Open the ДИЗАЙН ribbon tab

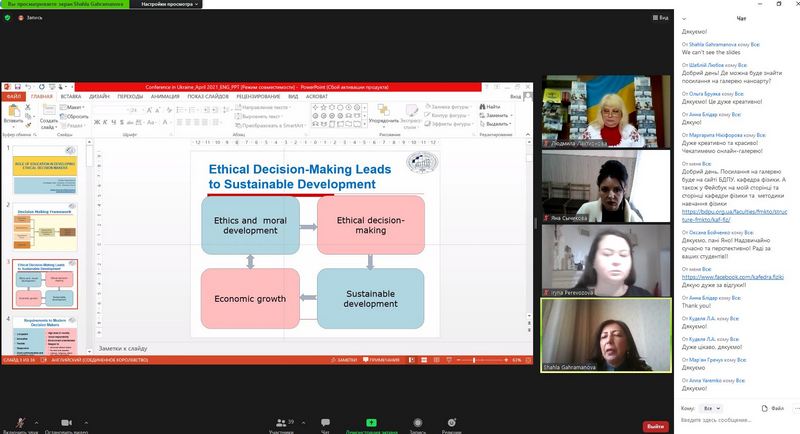pyautogui.click(x=99, y=96)
